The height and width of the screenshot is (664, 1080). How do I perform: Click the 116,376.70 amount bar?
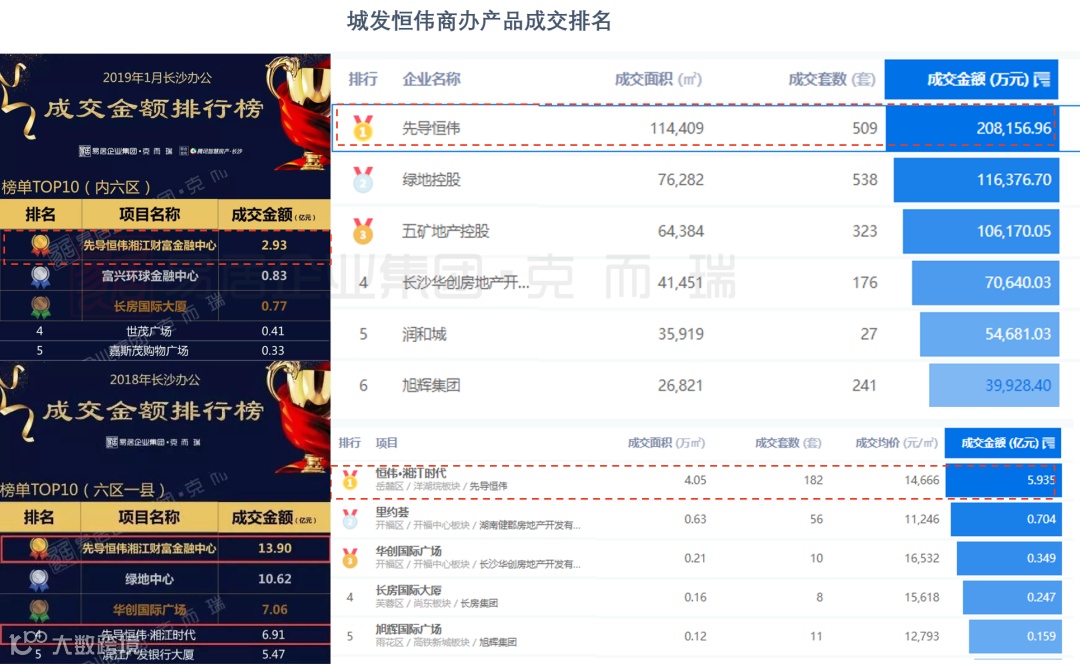click(x=976, y=180)
